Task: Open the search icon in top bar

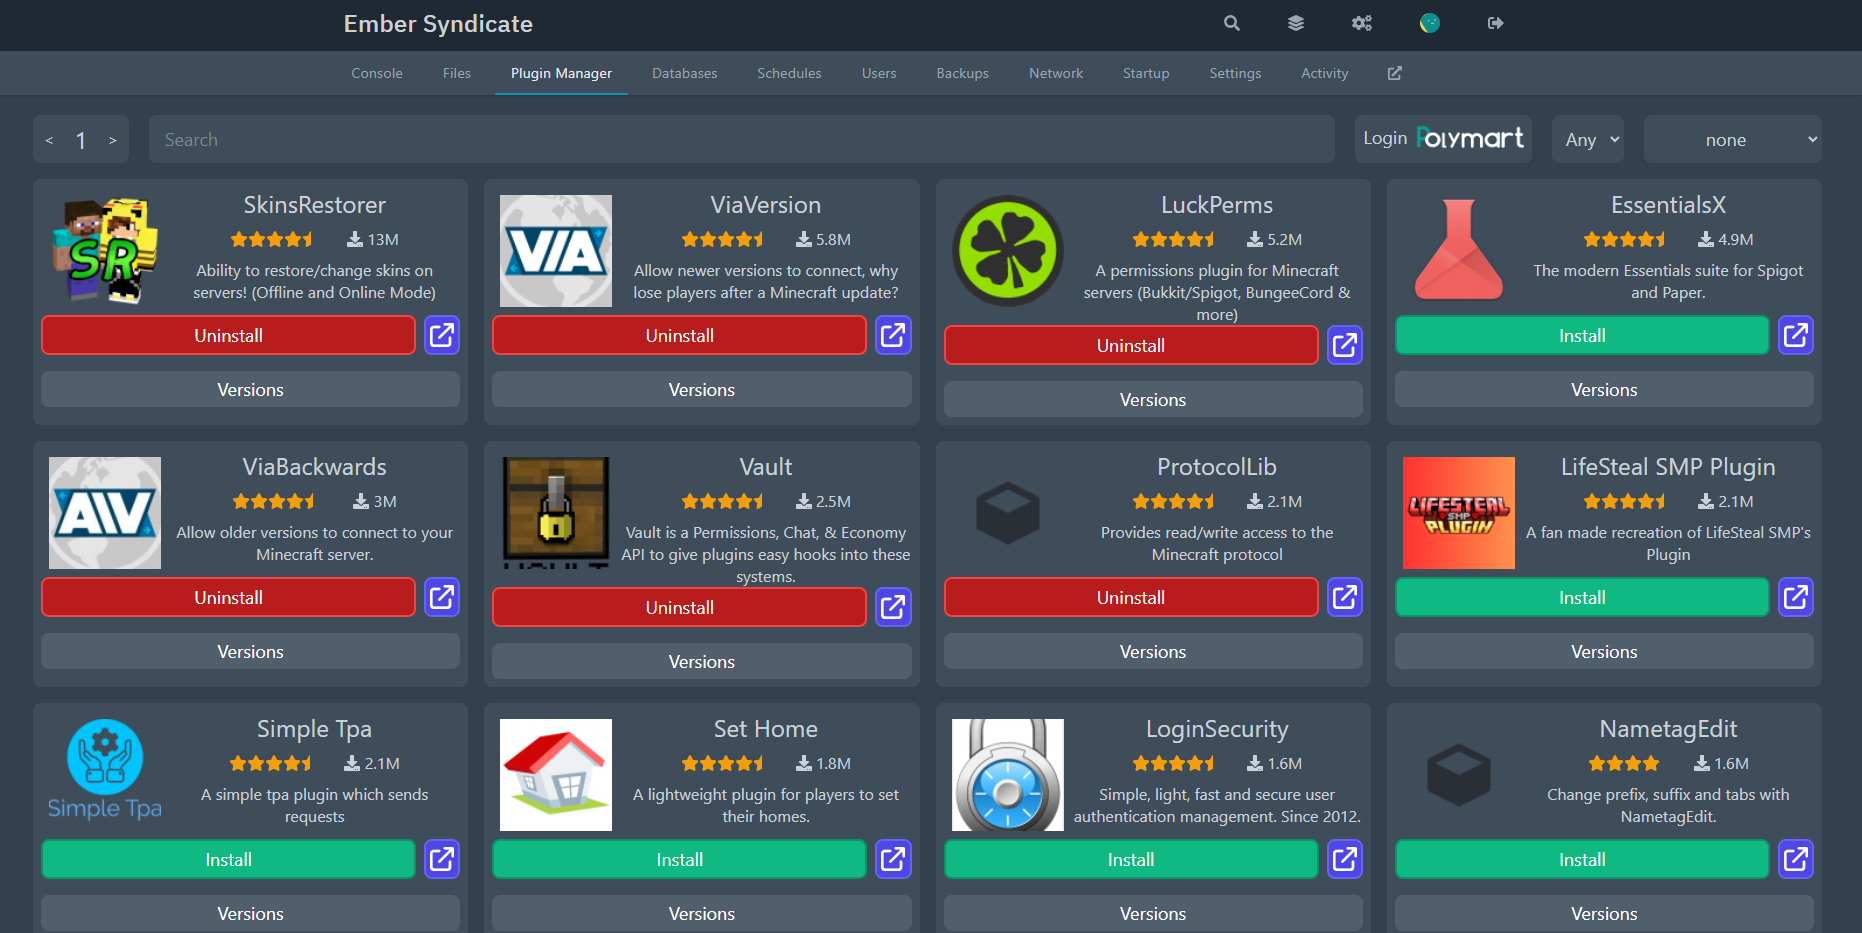Action: click(1232, 23)
